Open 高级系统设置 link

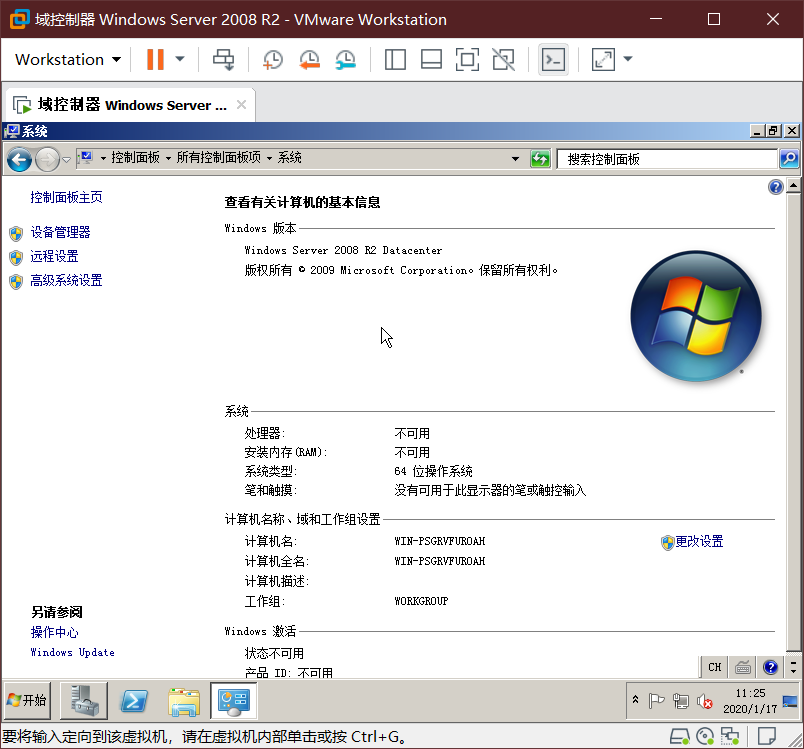pyautogui.click(x=66, y=280)
